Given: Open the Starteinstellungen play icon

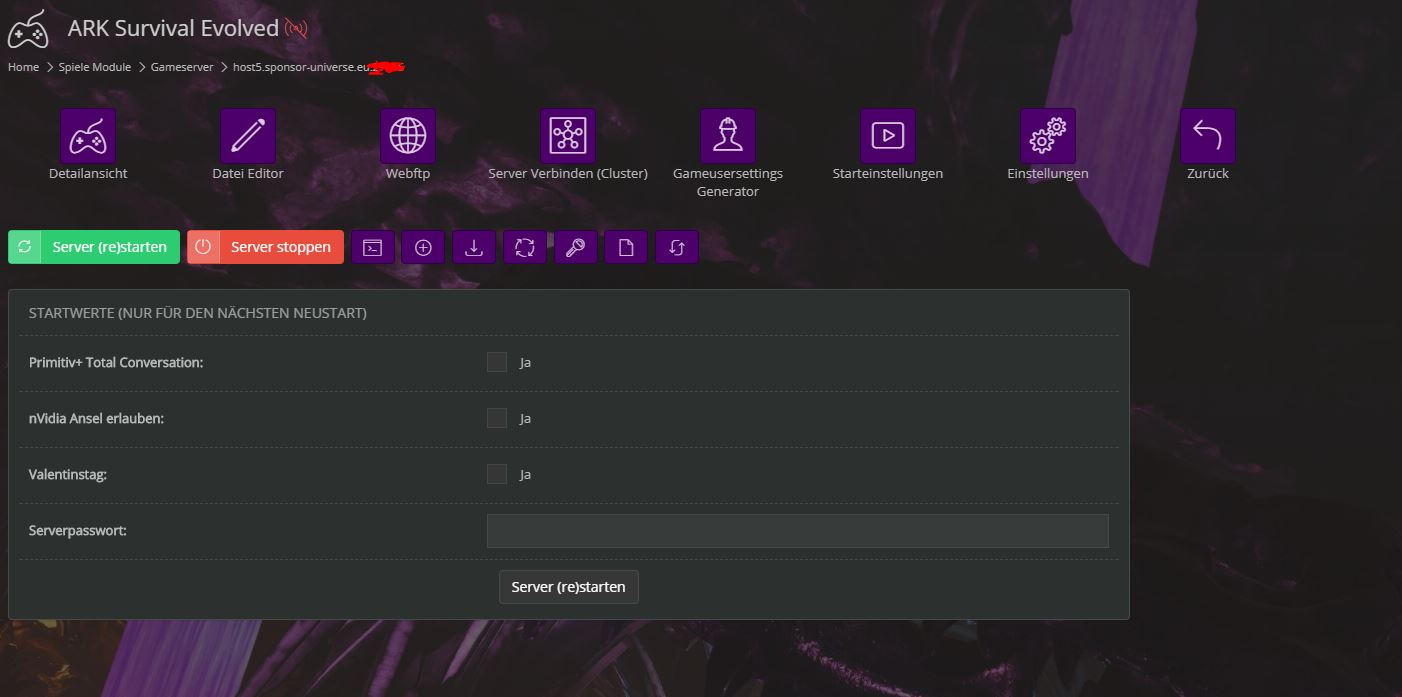Looking at the screenshot, I should [x=888, y=136].
